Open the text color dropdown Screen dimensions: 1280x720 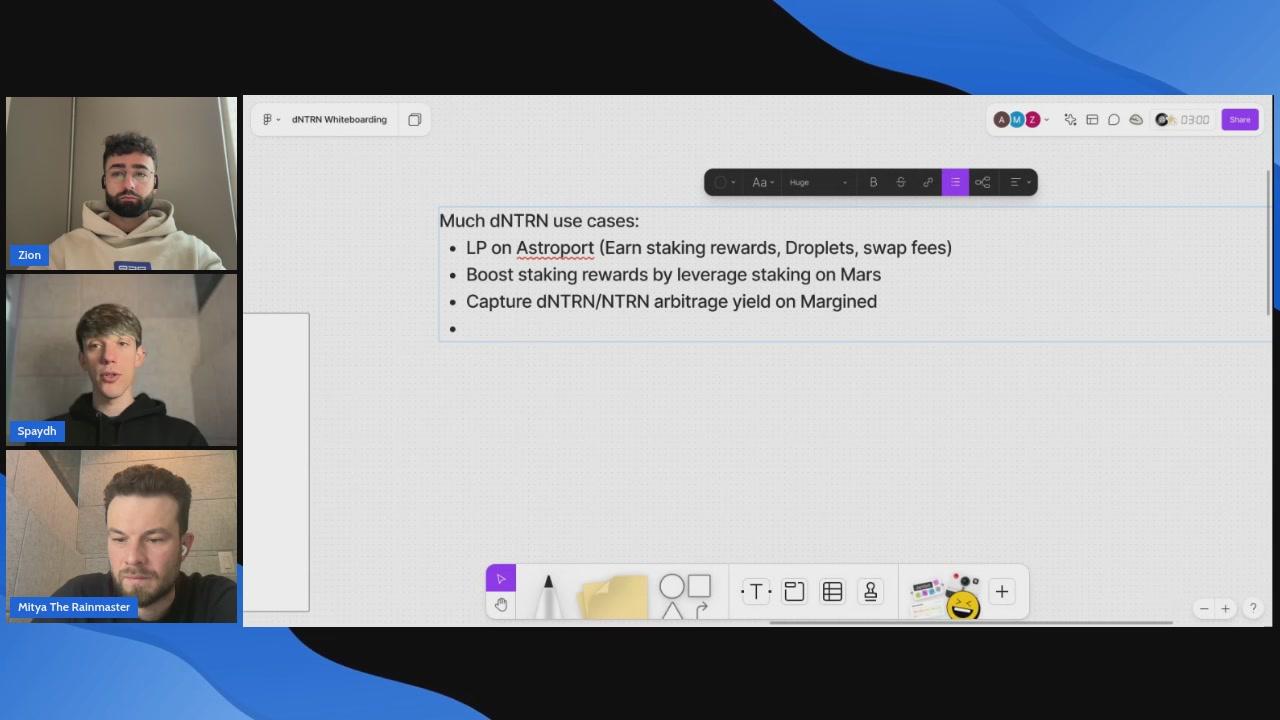point(724,182)
